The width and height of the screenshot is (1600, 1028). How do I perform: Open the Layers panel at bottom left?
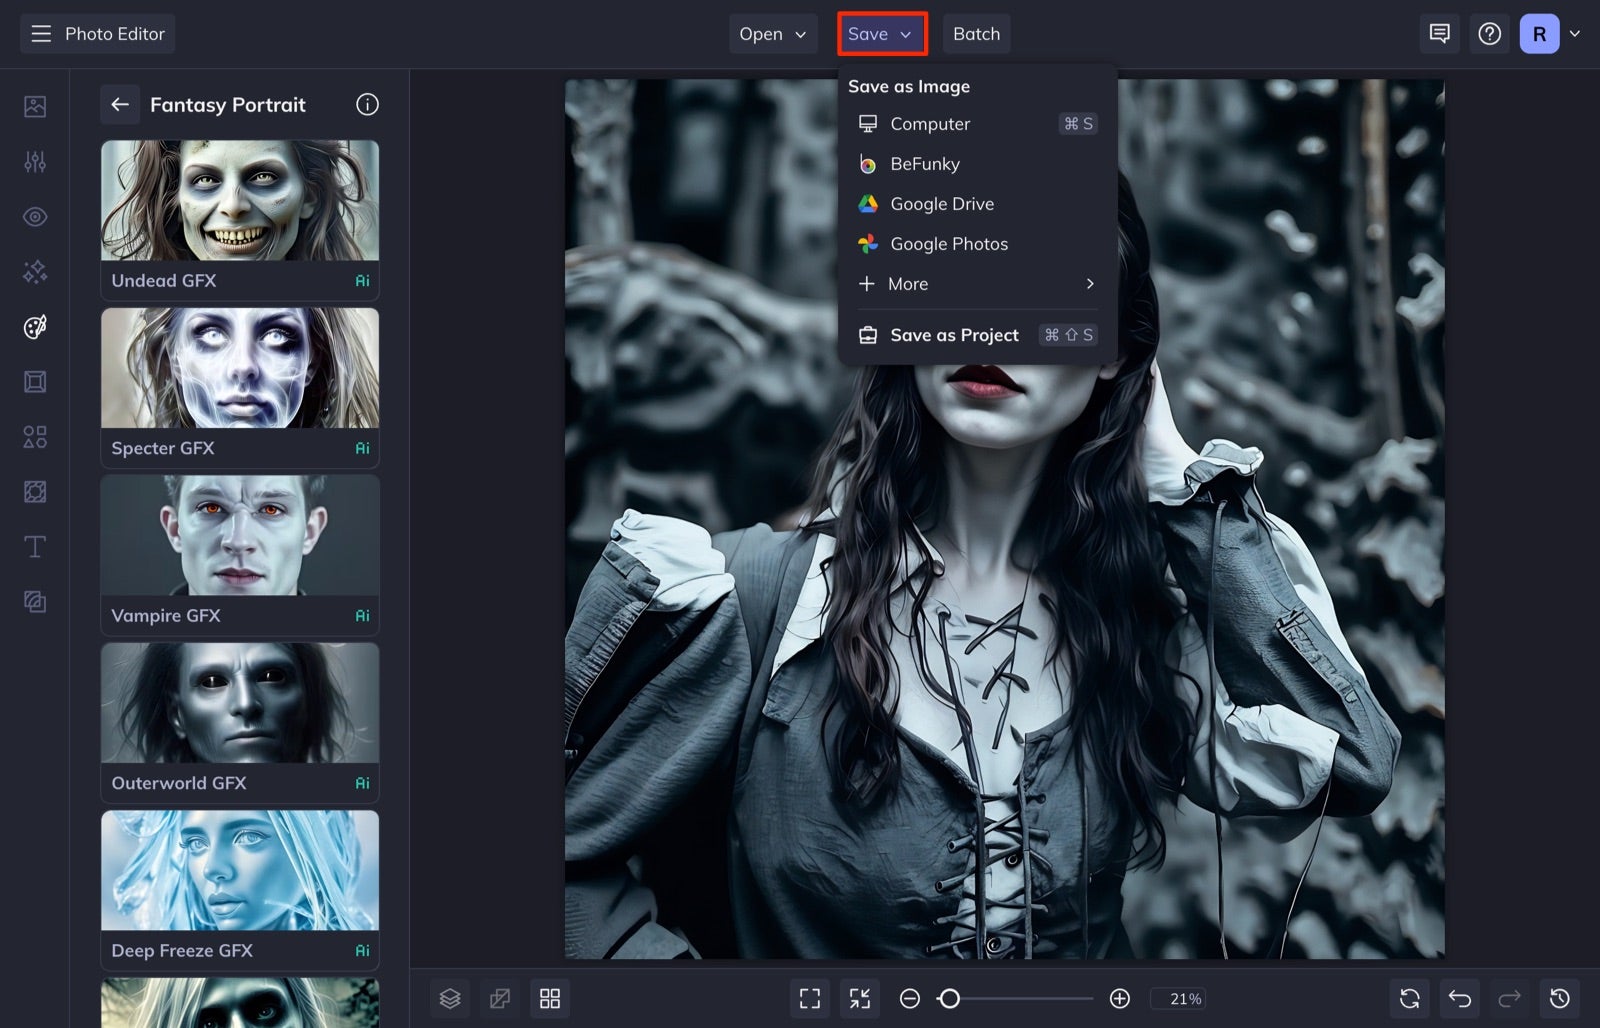450,998
